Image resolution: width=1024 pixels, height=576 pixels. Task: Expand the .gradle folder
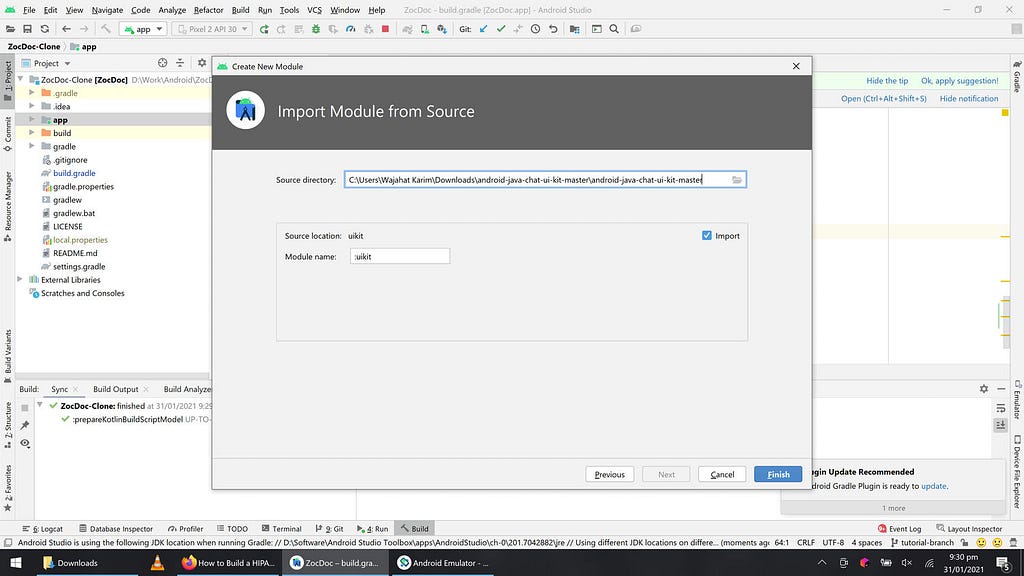coord(31,93)
